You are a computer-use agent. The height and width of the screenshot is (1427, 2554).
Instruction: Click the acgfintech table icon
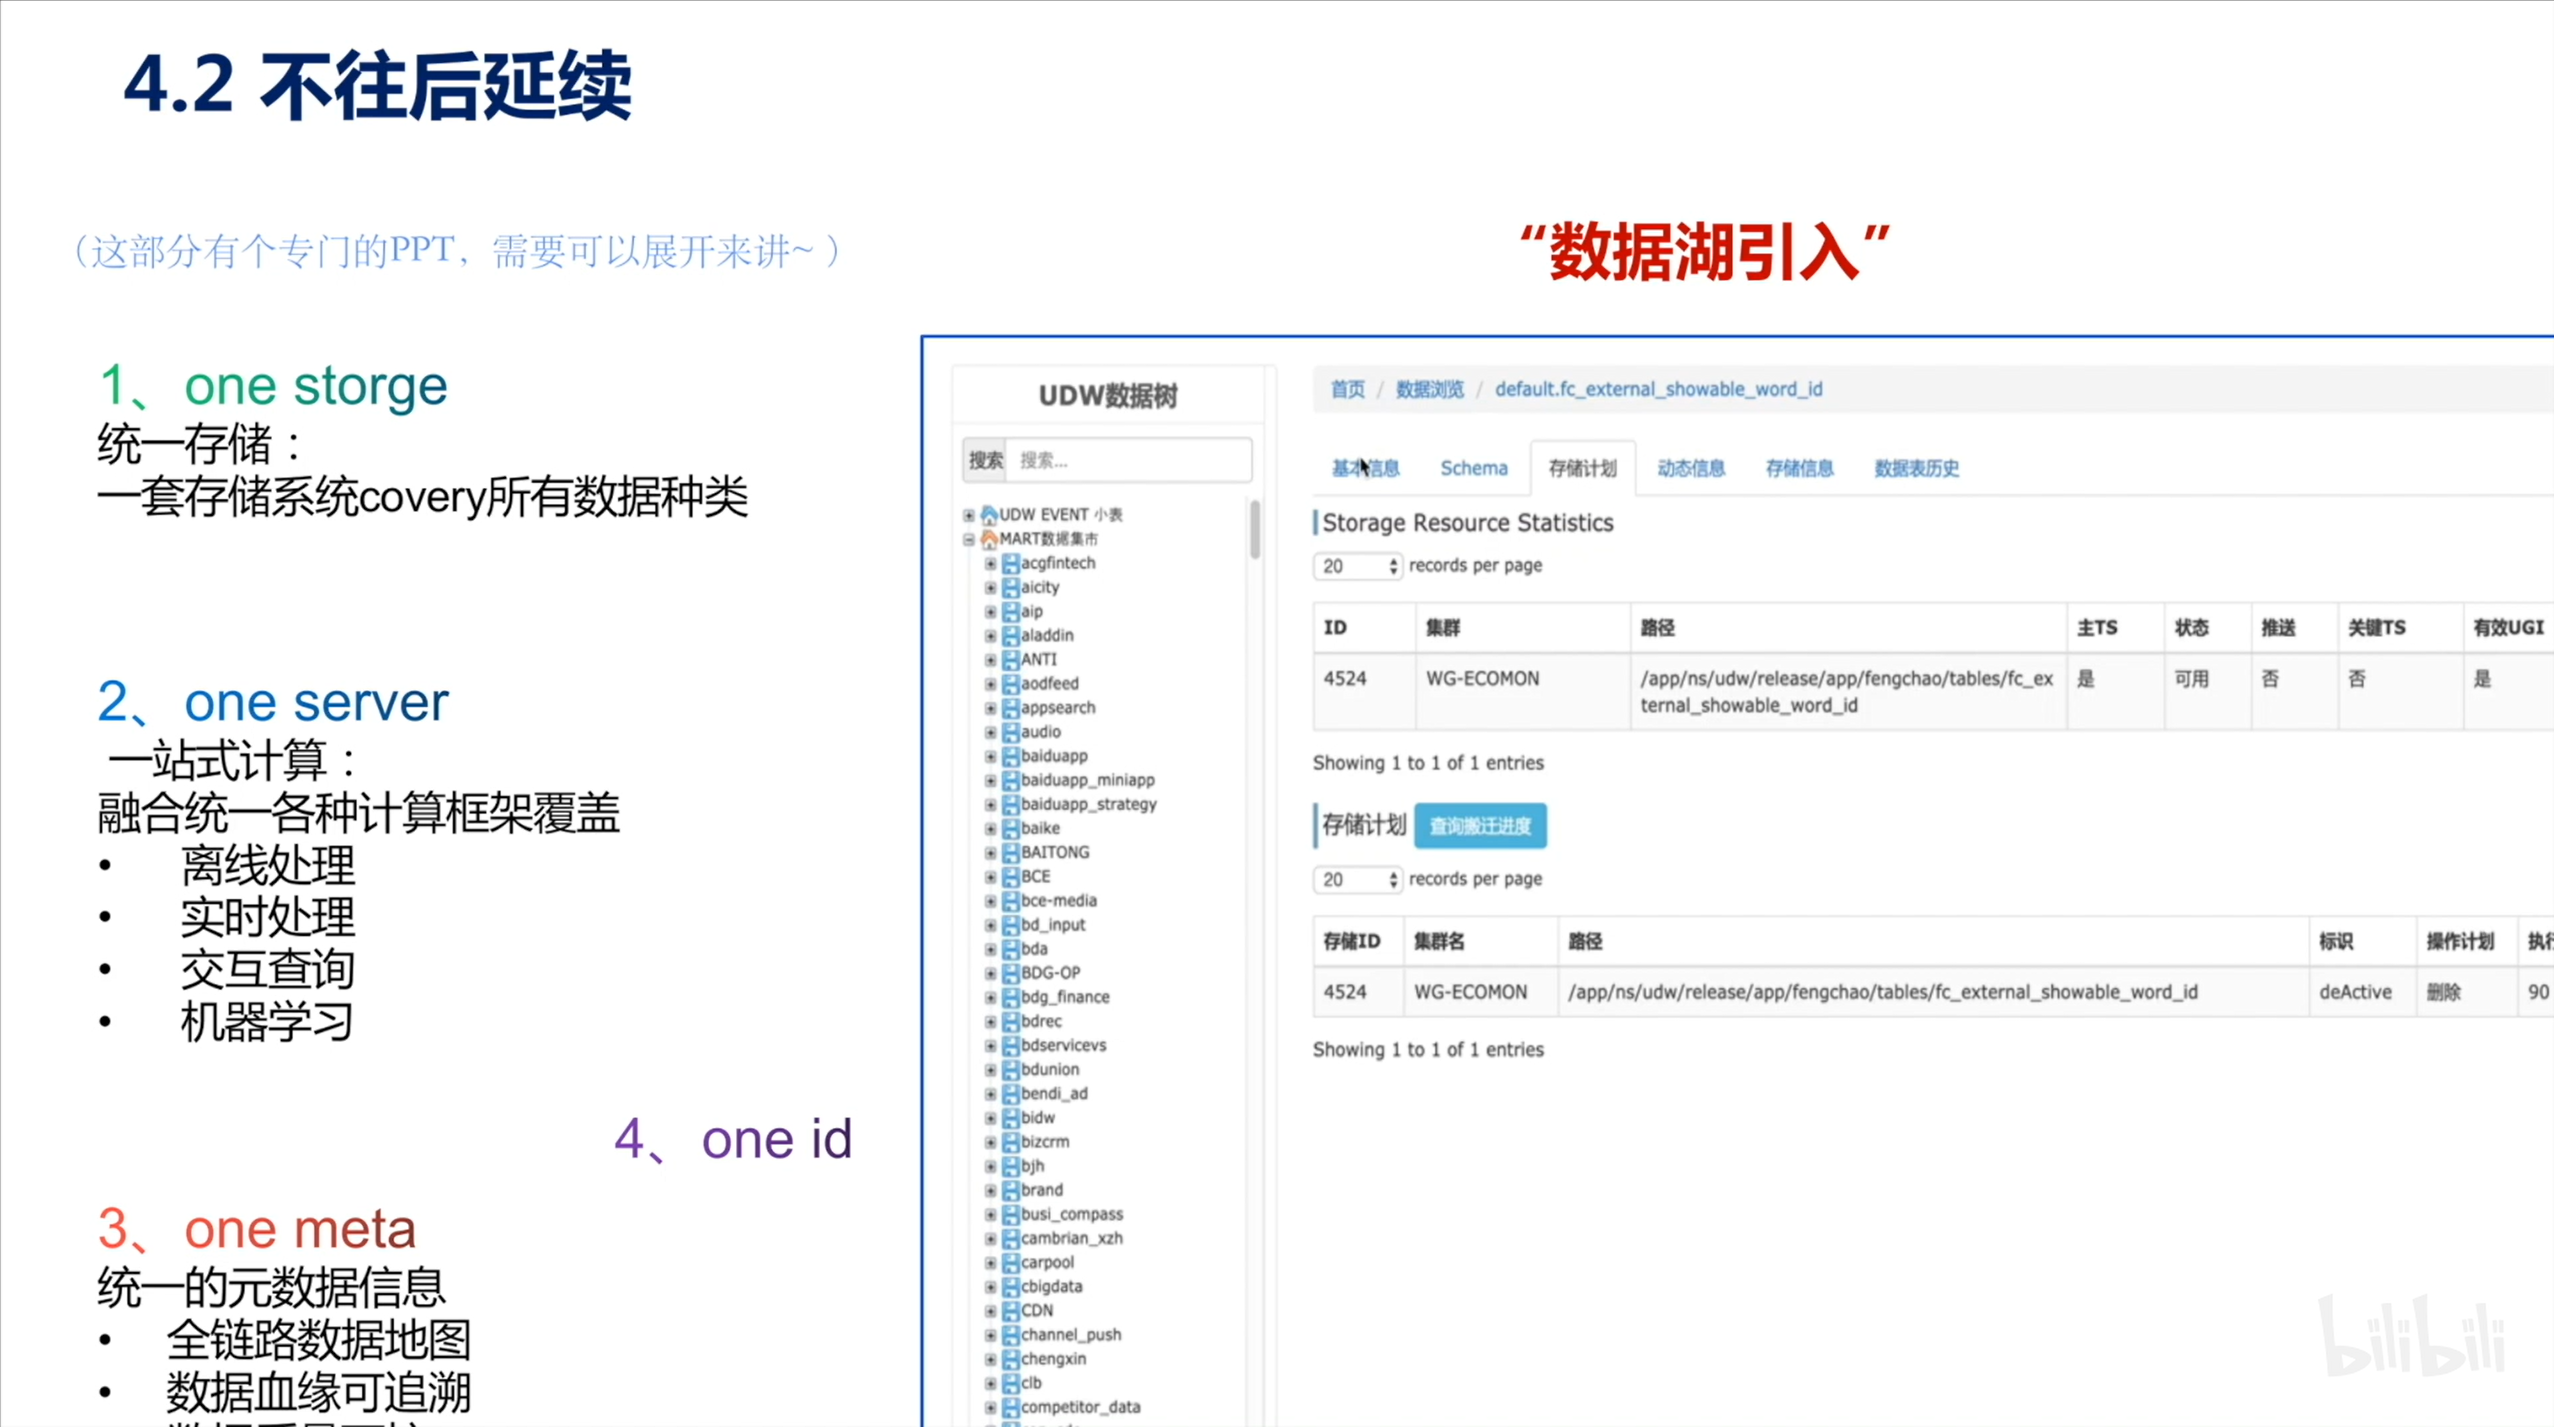pyautogui.click(x=1011, y=563)
